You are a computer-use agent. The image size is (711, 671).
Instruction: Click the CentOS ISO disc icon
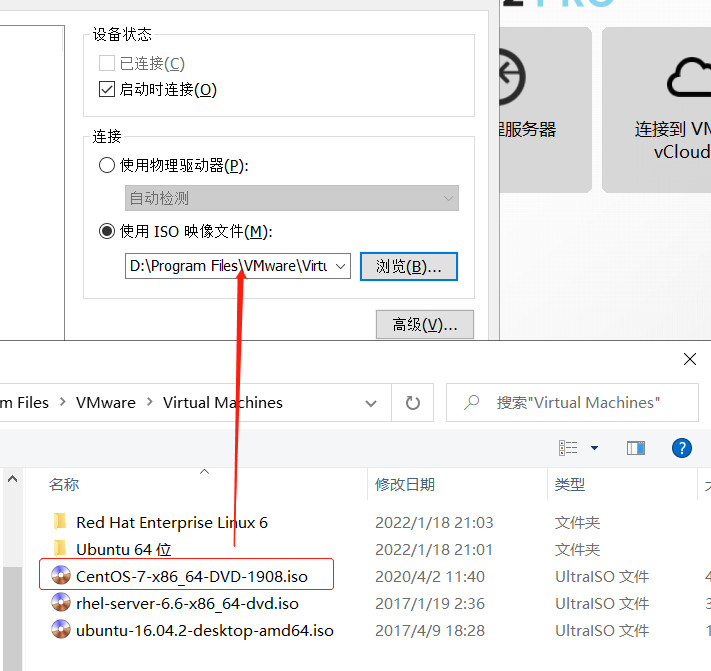(61, 575)
